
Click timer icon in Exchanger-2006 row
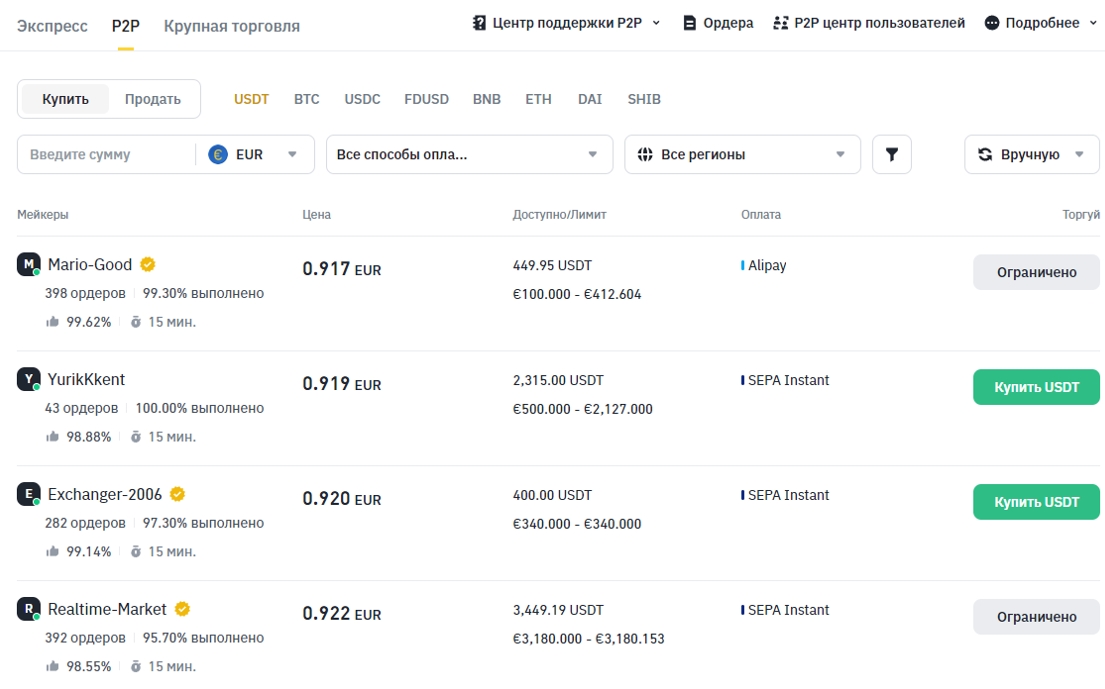tap(136, 552)
